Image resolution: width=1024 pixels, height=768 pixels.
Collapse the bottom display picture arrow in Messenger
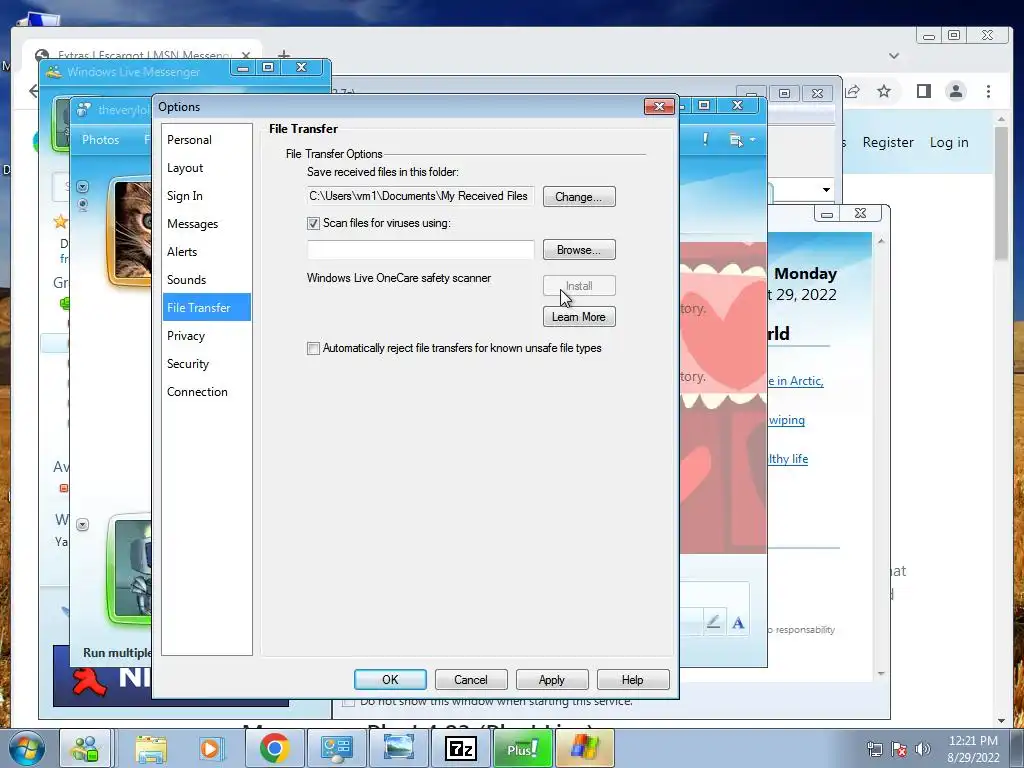coord(82,524)
